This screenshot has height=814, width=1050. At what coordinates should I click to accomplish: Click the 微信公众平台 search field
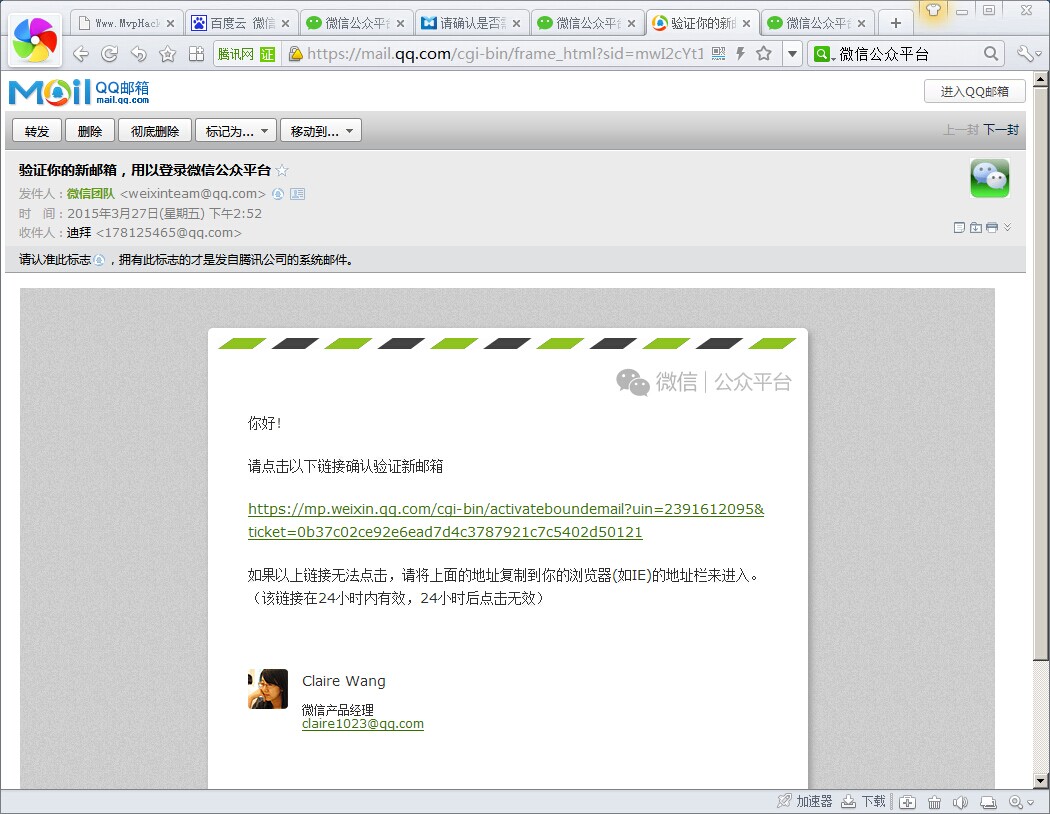point(907,54)
